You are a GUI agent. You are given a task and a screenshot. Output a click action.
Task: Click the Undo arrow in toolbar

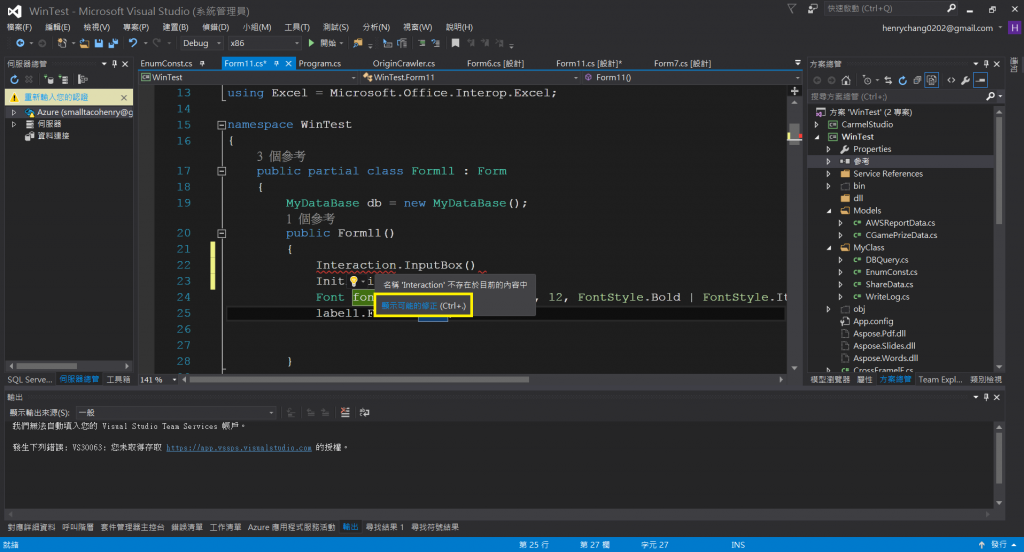pos(133,43)
